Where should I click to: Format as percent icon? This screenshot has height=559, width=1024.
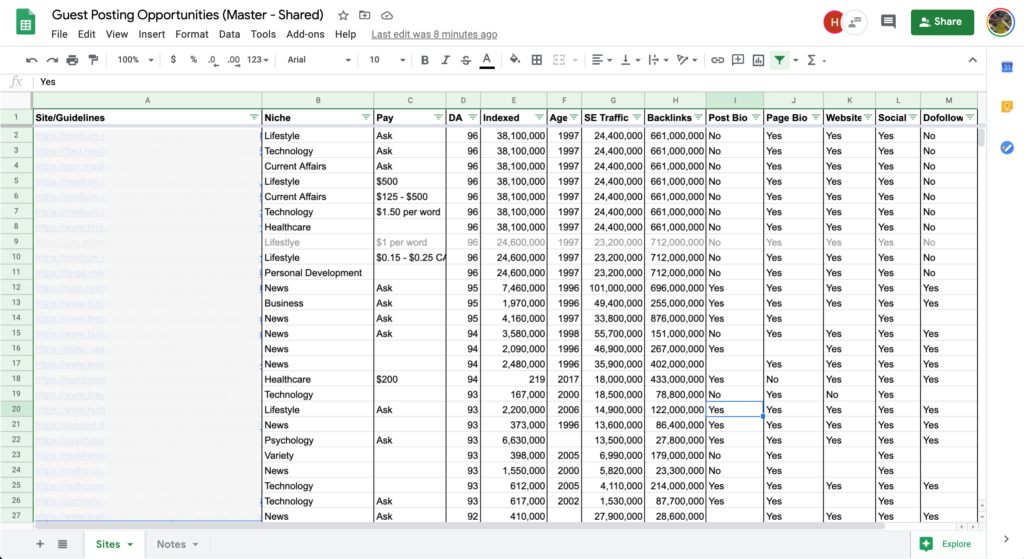[x=193, y=59]
